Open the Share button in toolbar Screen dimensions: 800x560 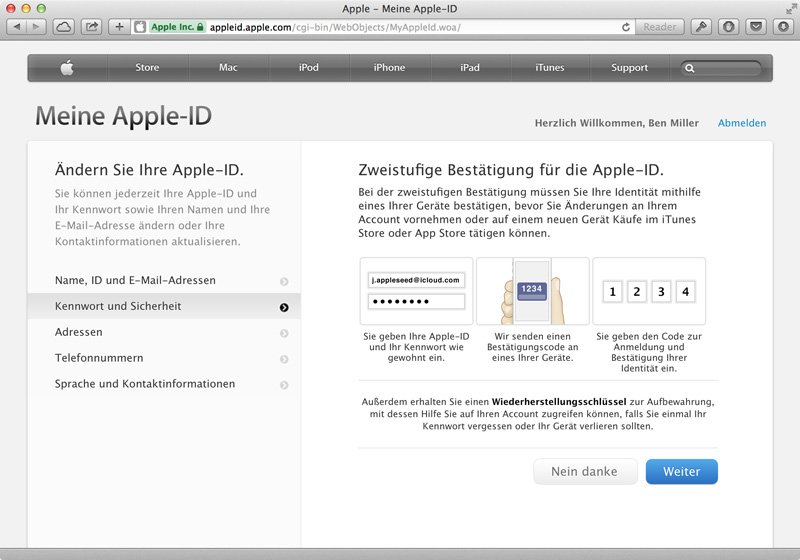(92, 27)
